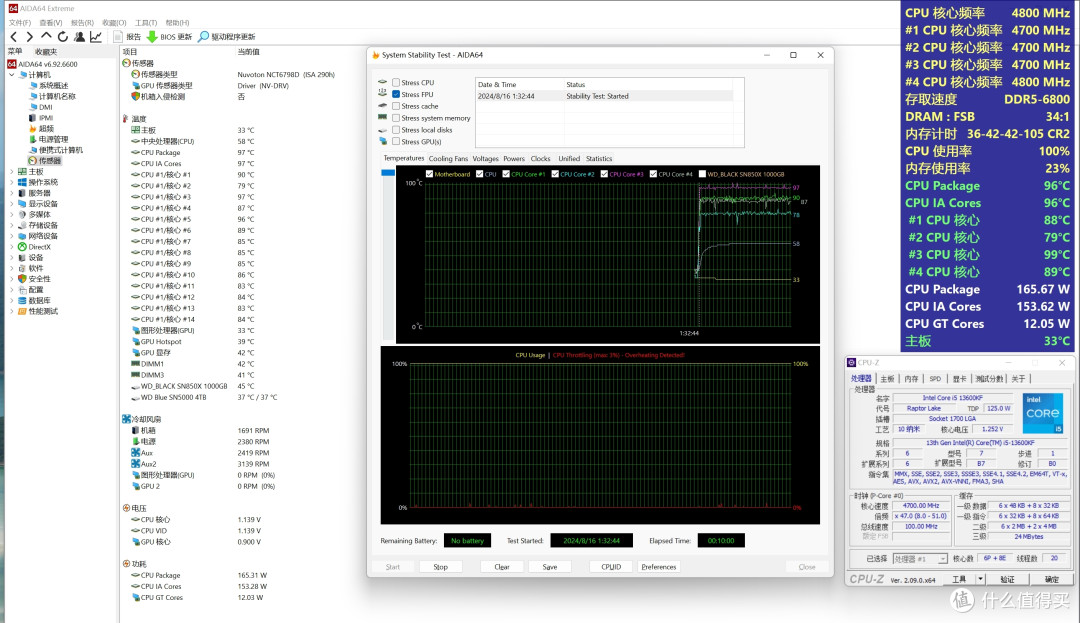Click the refresh icon in AIDA64 toolbar
Screen dimensions: 1080x623
pos(63,36)
